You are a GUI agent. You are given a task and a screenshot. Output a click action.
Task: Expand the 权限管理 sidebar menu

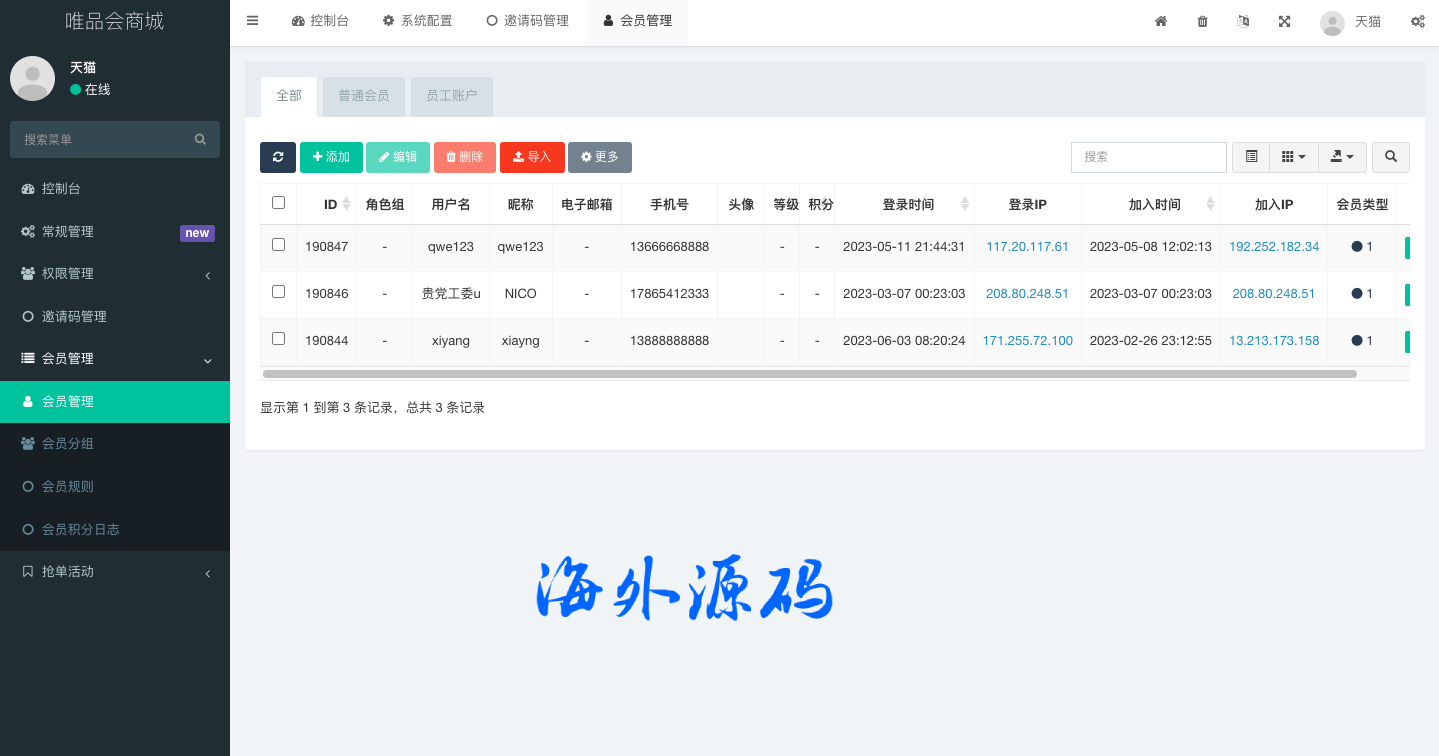click(x=115, y=274)
